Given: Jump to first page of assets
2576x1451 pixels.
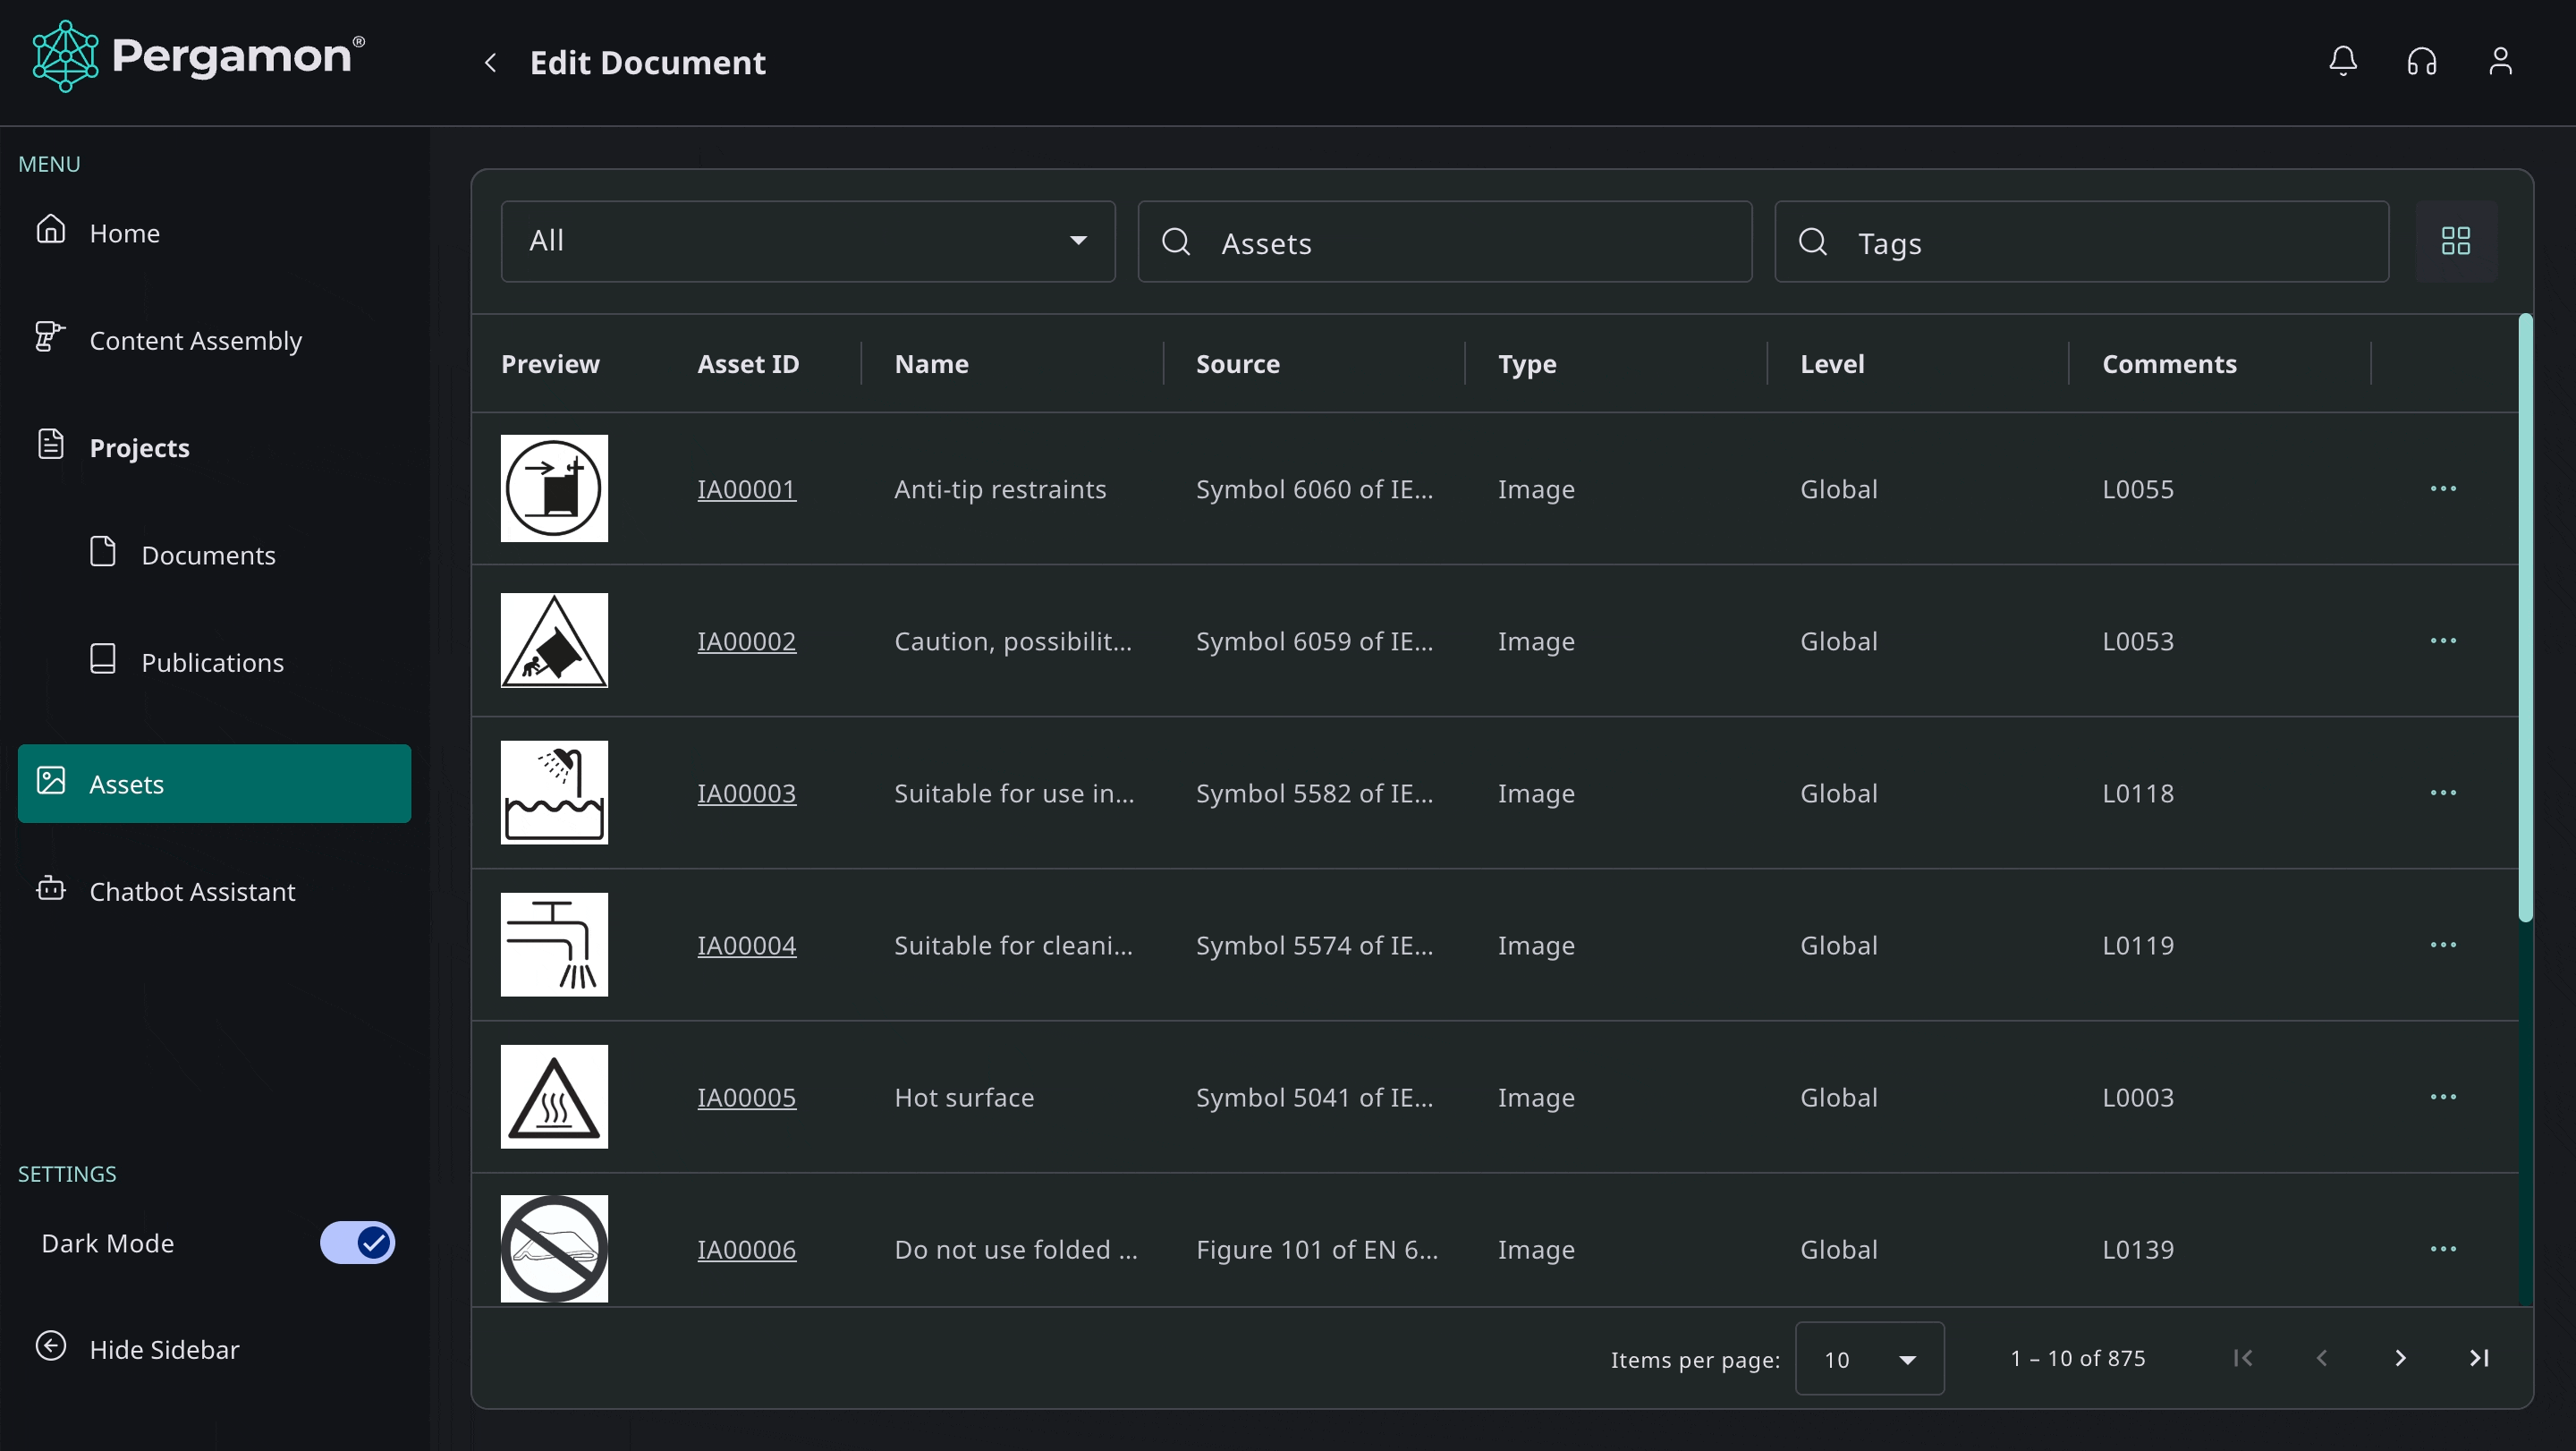Looking at the screenshot, I should click(x=2243, y=1358).
